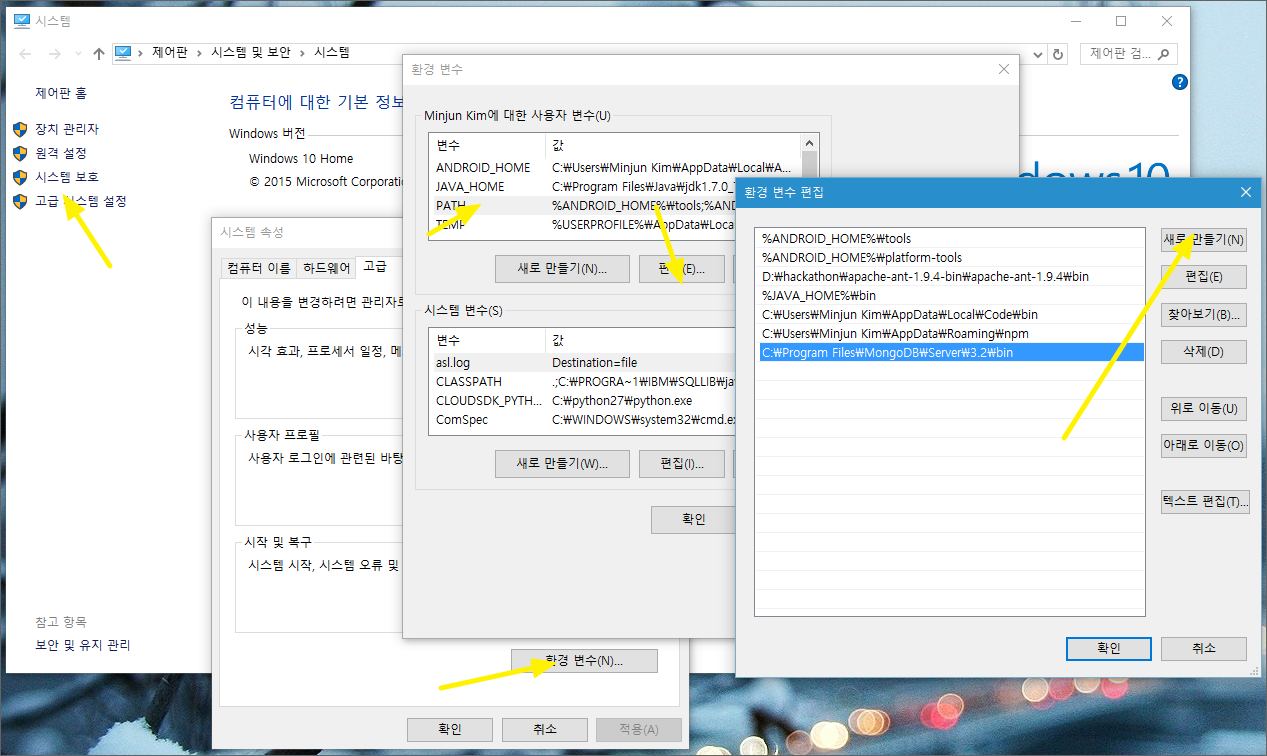
Task: Click the refresh icon next to the address bar
Action: point(1059,53)
